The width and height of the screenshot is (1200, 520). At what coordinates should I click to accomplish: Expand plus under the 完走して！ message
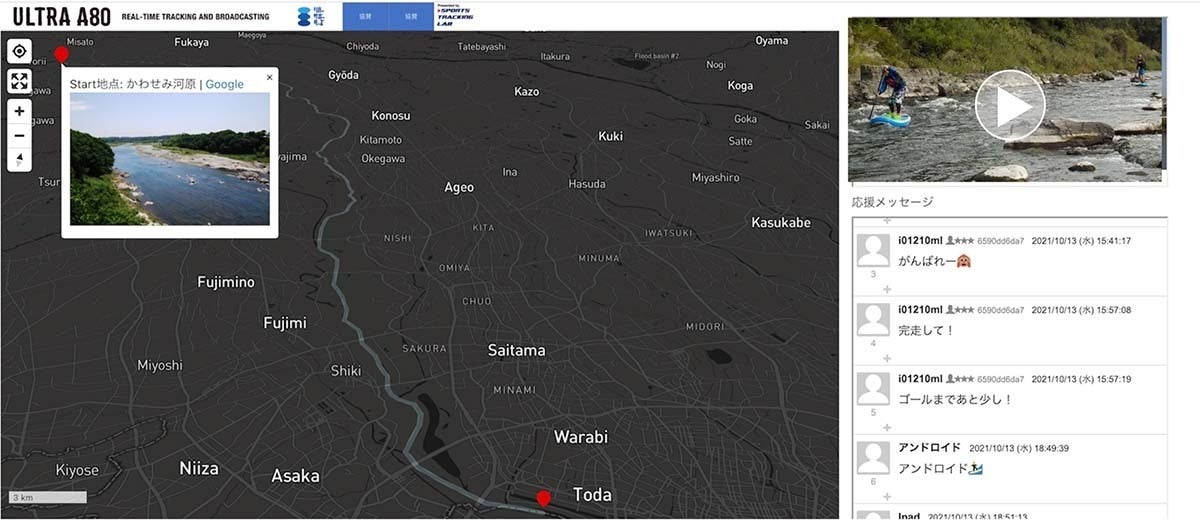pos(886,358)
